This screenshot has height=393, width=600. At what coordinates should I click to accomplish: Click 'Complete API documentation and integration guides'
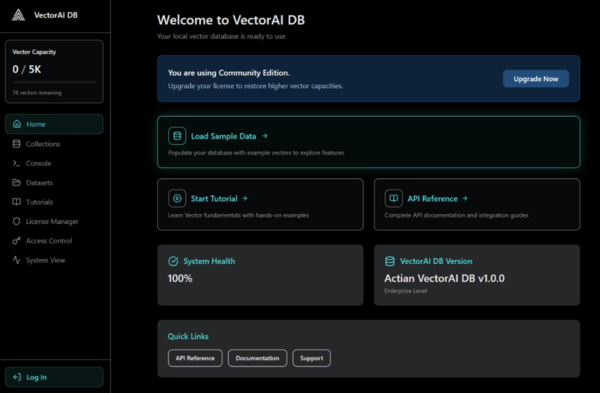pos(456,215)
